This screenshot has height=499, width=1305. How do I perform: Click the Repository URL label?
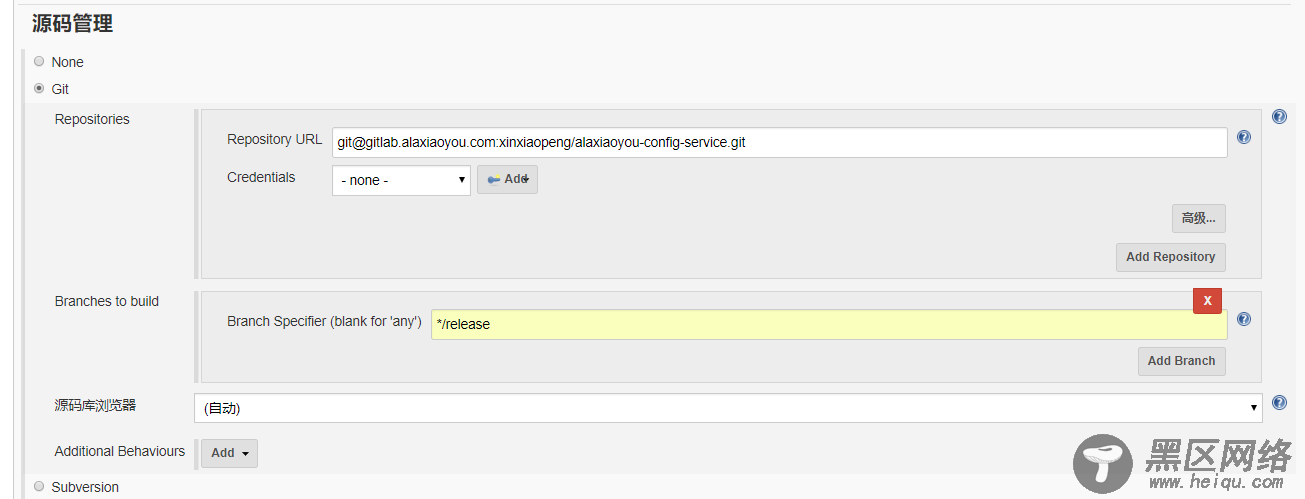point(274,139)
